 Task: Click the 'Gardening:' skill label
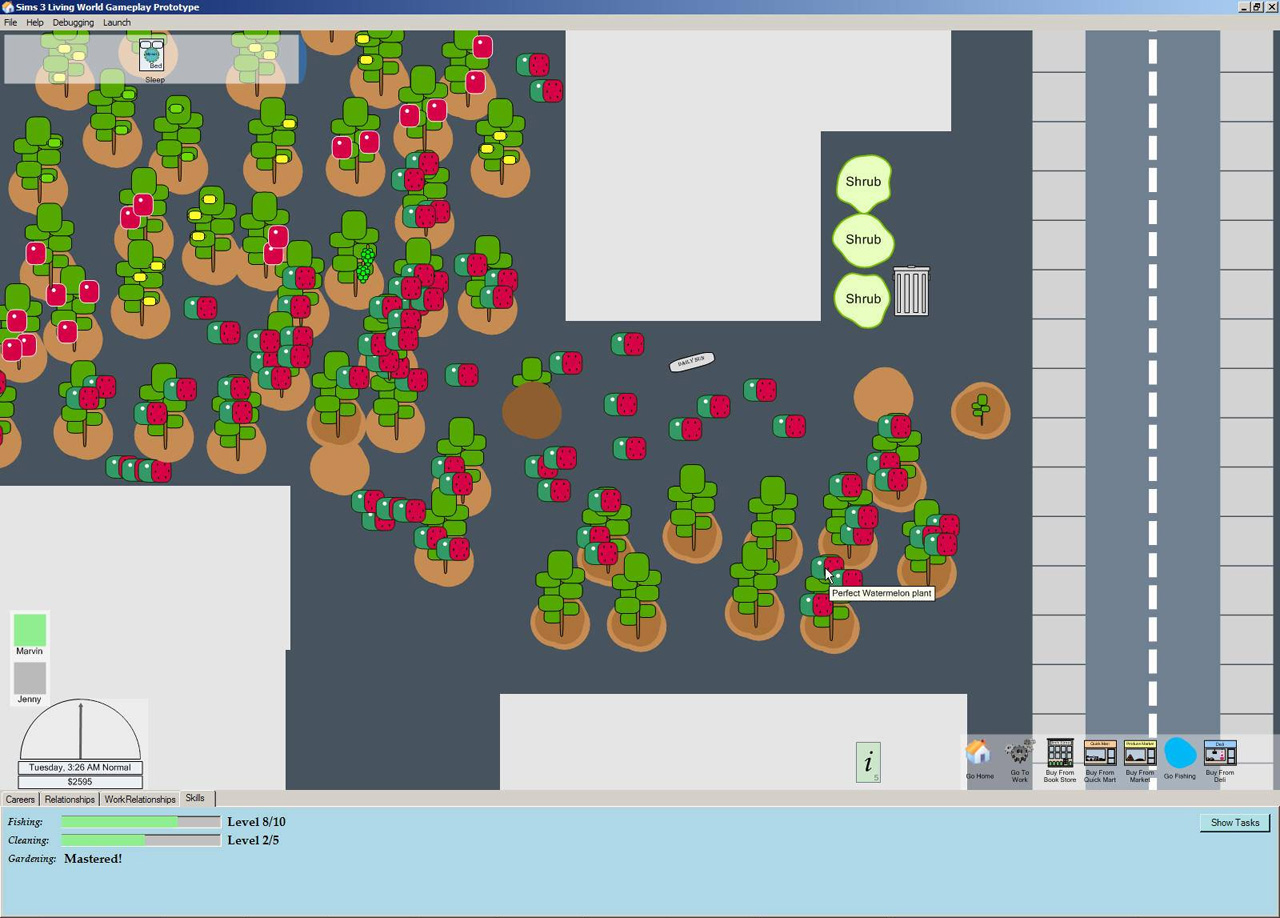[32, 859]
